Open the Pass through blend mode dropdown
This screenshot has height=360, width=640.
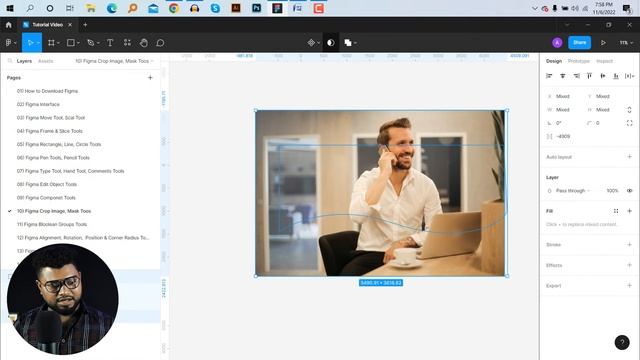pyautogui.click(x=573, y=191)
